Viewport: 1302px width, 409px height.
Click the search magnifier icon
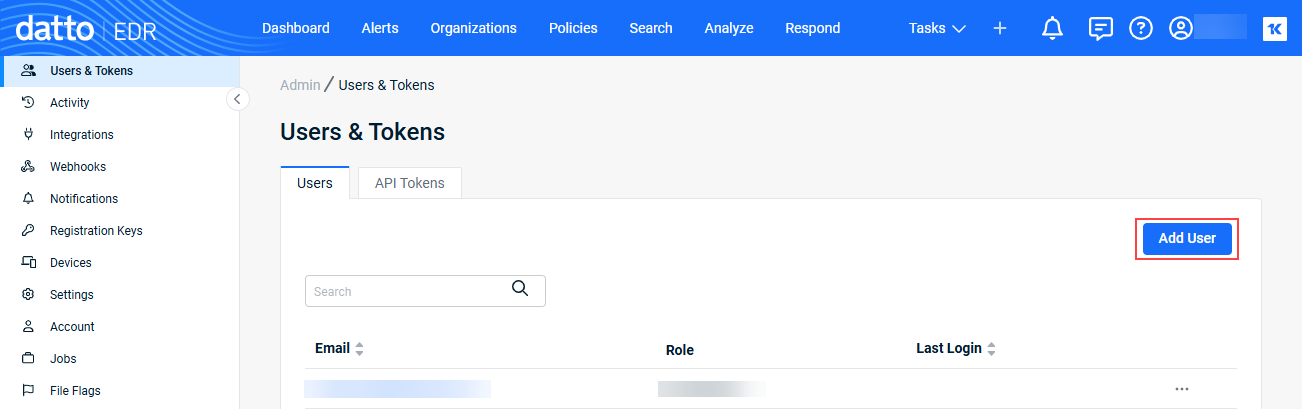click(x=520, y=289)
